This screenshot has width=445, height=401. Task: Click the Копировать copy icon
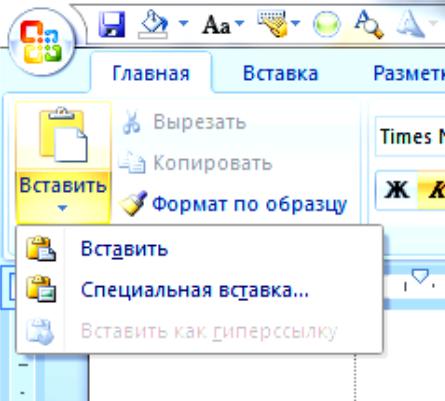132,162
